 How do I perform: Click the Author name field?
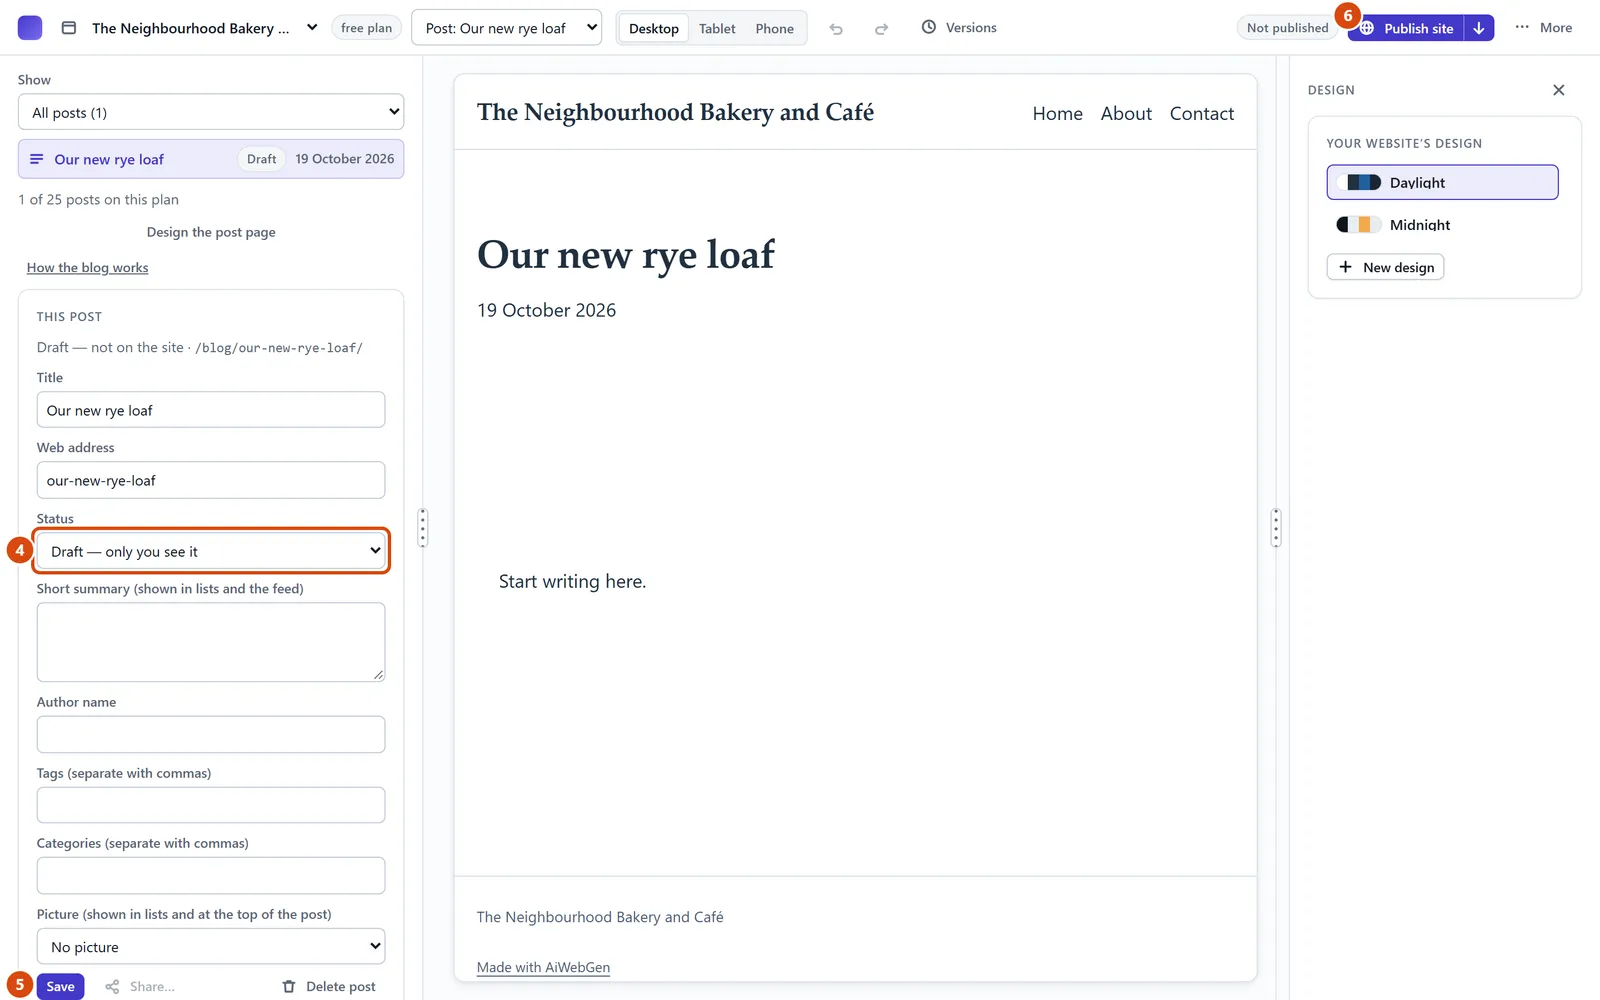211,734
